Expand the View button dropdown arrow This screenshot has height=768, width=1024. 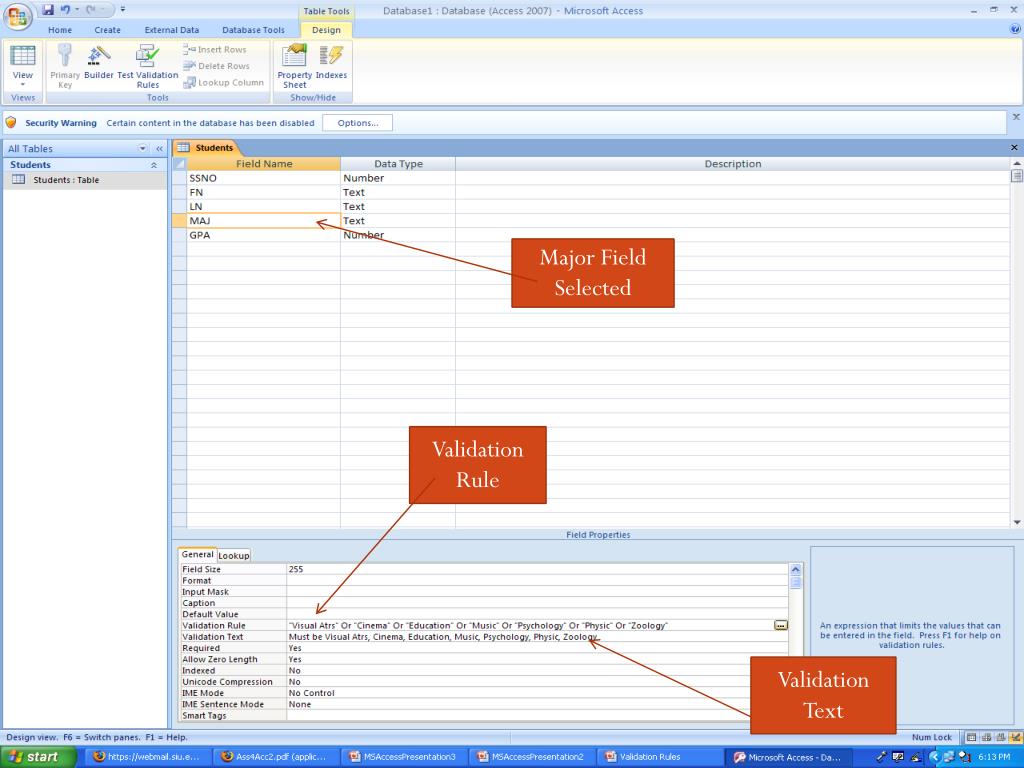pos(23,84)
